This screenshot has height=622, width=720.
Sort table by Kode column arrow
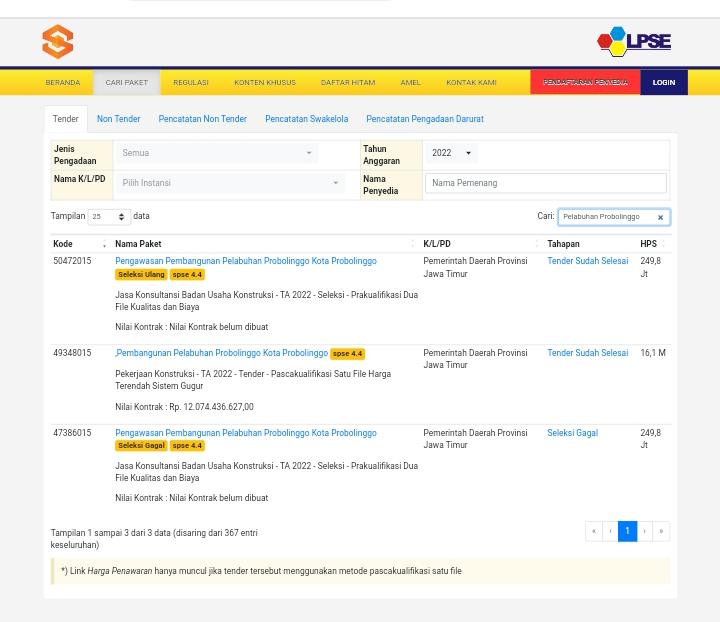(x=103, y=244)
